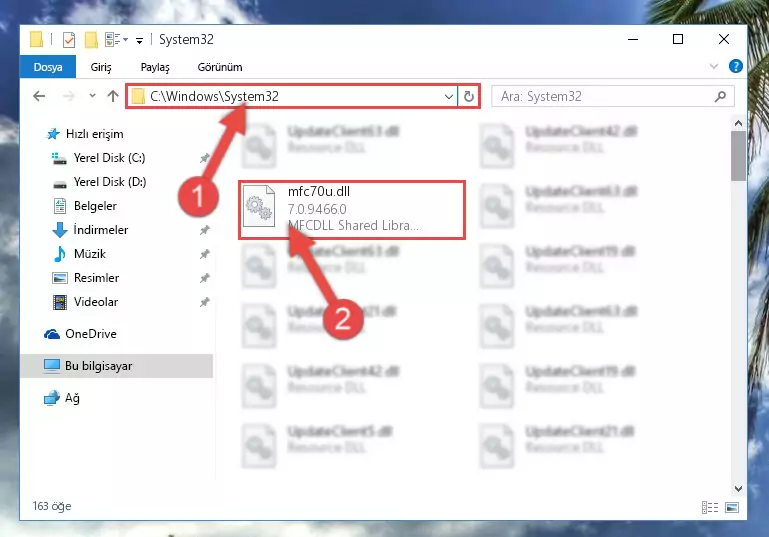Click the address bar path C:\Windows\System32
The width and height of the screenshot is (769, 537).
[x=214, y=96]
